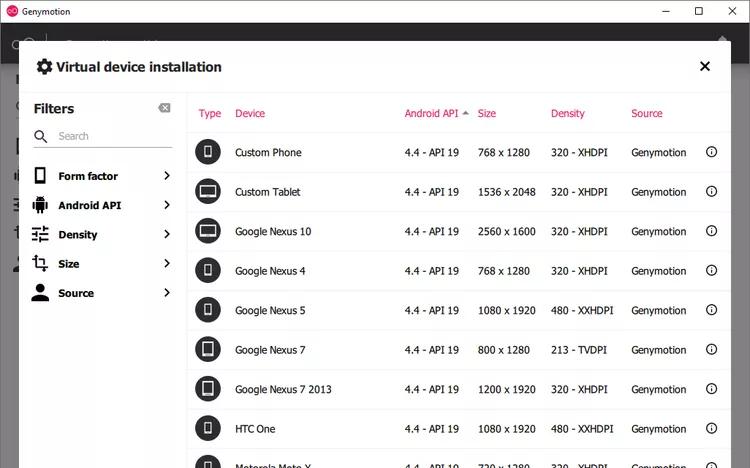The image size is (750, 468).
Task: Click the Google Nexus 5 phone icon
Action: (x=208, y=310)
